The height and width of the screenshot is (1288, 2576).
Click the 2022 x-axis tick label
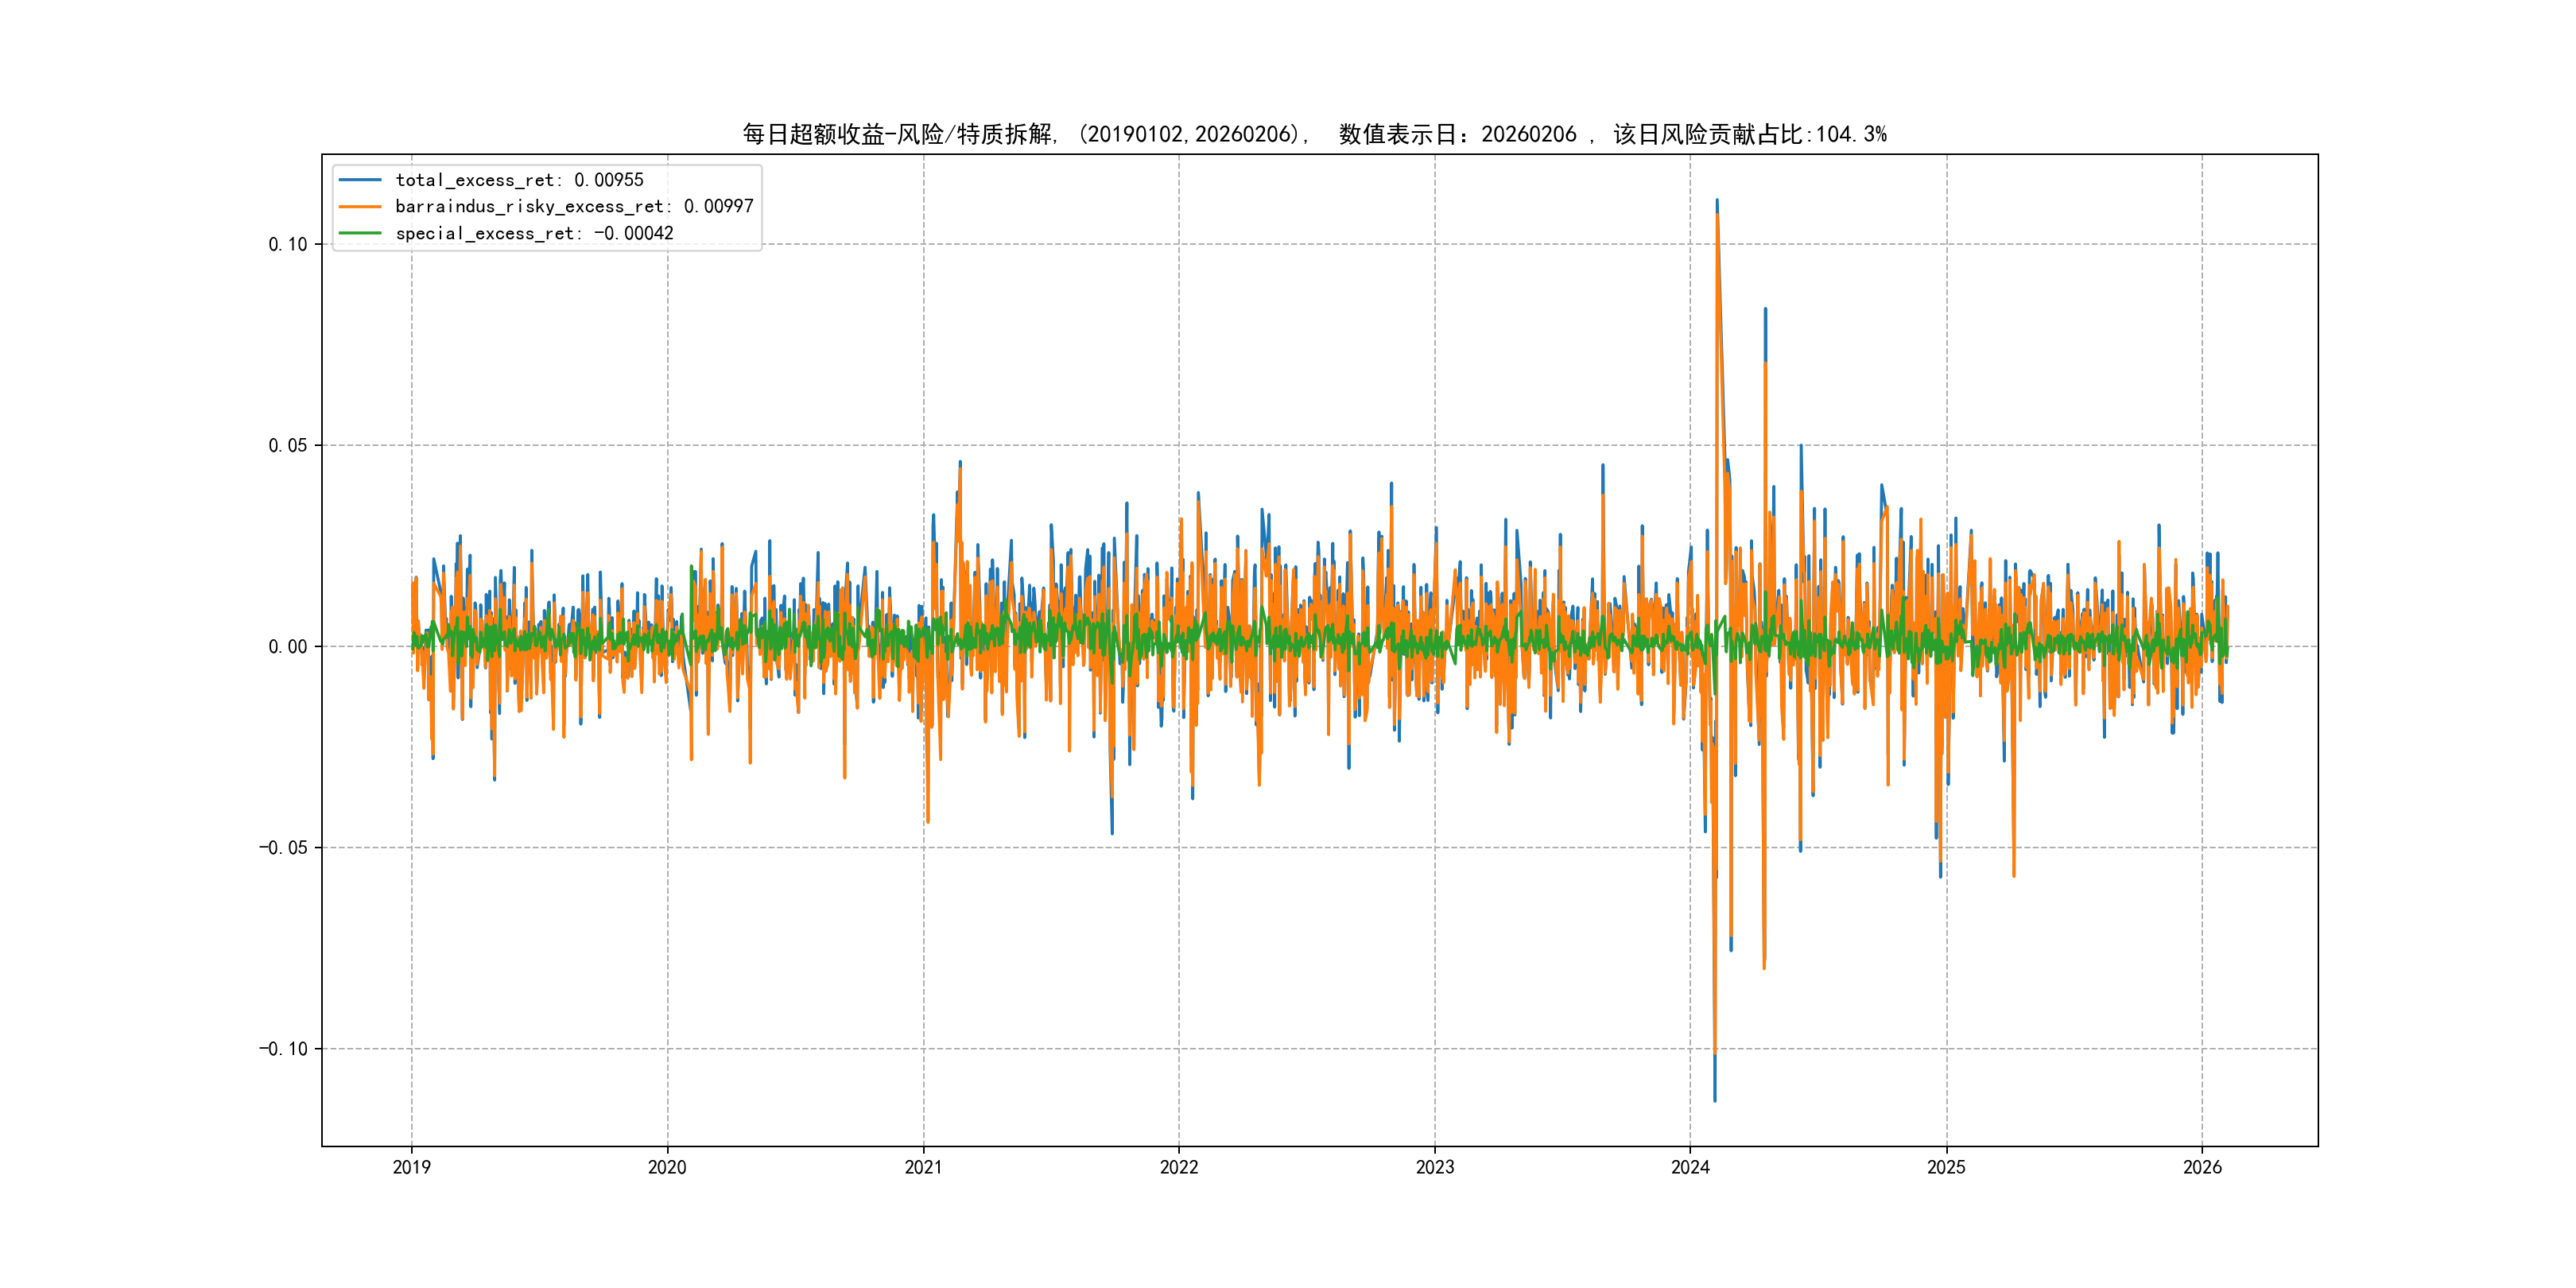point(1179,1167)
